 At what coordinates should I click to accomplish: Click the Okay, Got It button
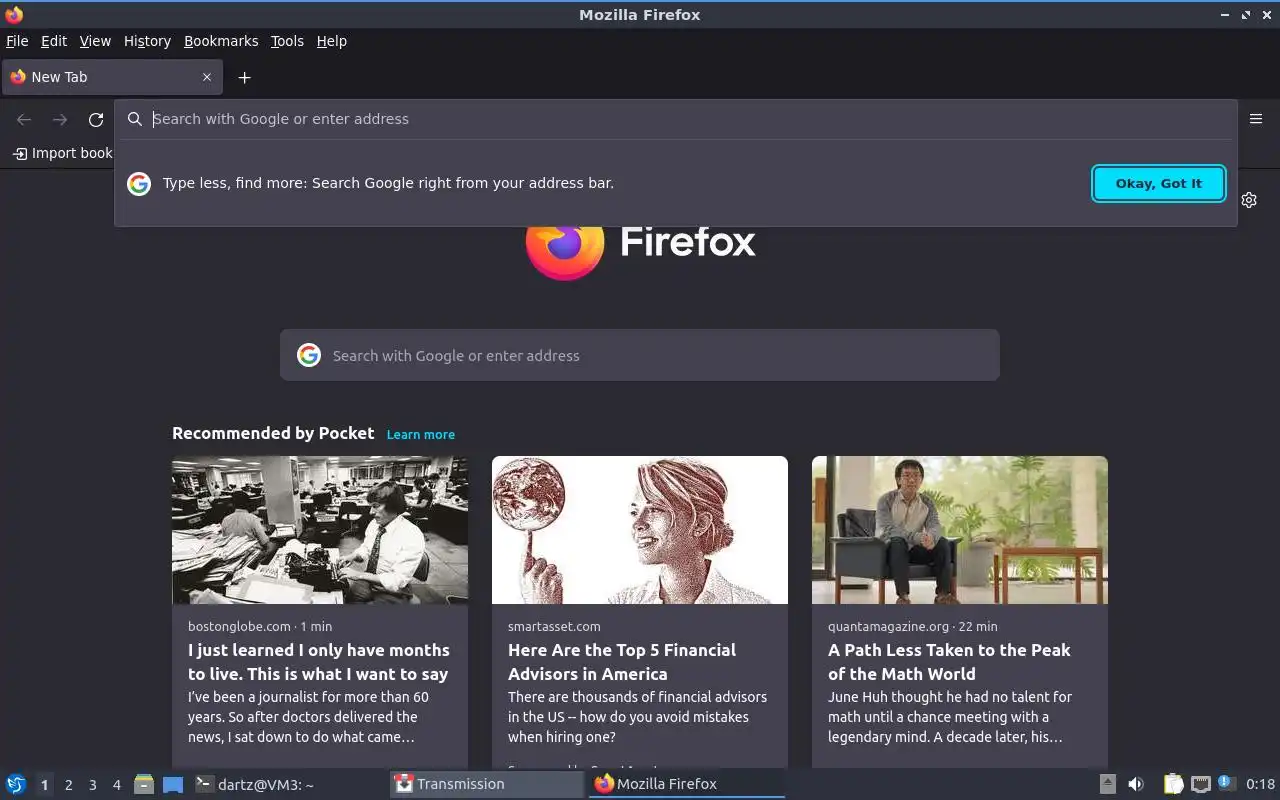coord(1159,183)
